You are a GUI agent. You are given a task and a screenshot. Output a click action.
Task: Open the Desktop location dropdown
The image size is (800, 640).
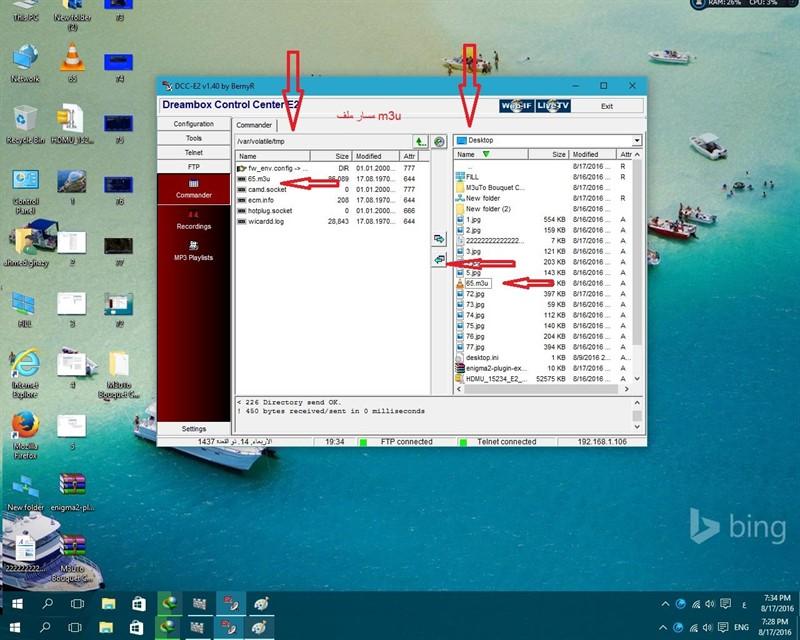tap(637, 140)
